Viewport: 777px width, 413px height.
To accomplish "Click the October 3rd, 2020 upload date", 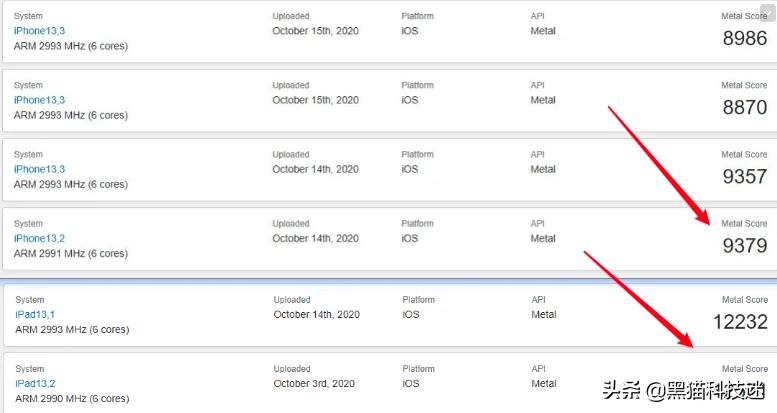I will [x=314, y=383].
